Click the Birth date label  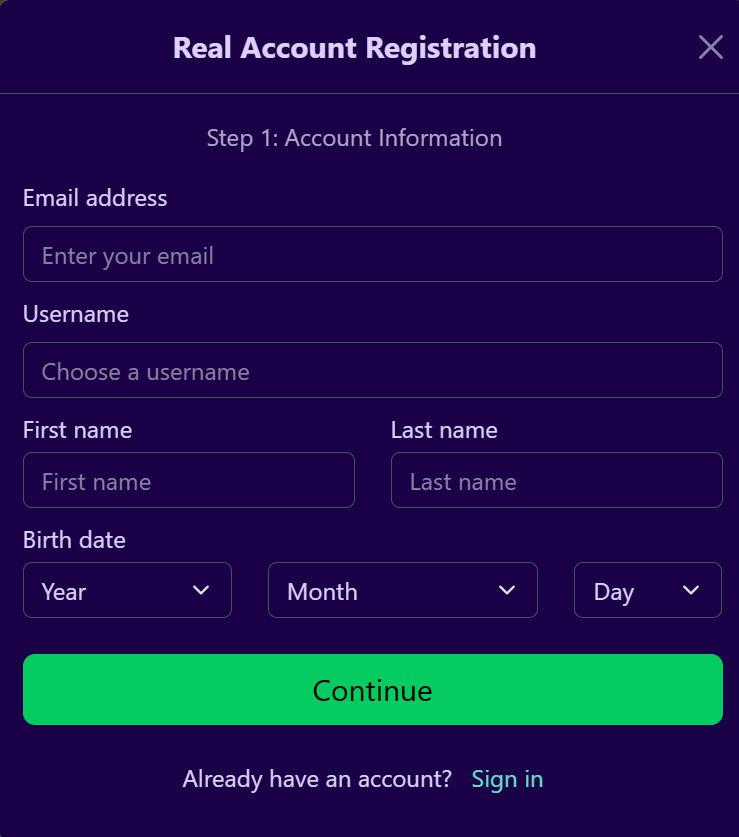[74, 540]
